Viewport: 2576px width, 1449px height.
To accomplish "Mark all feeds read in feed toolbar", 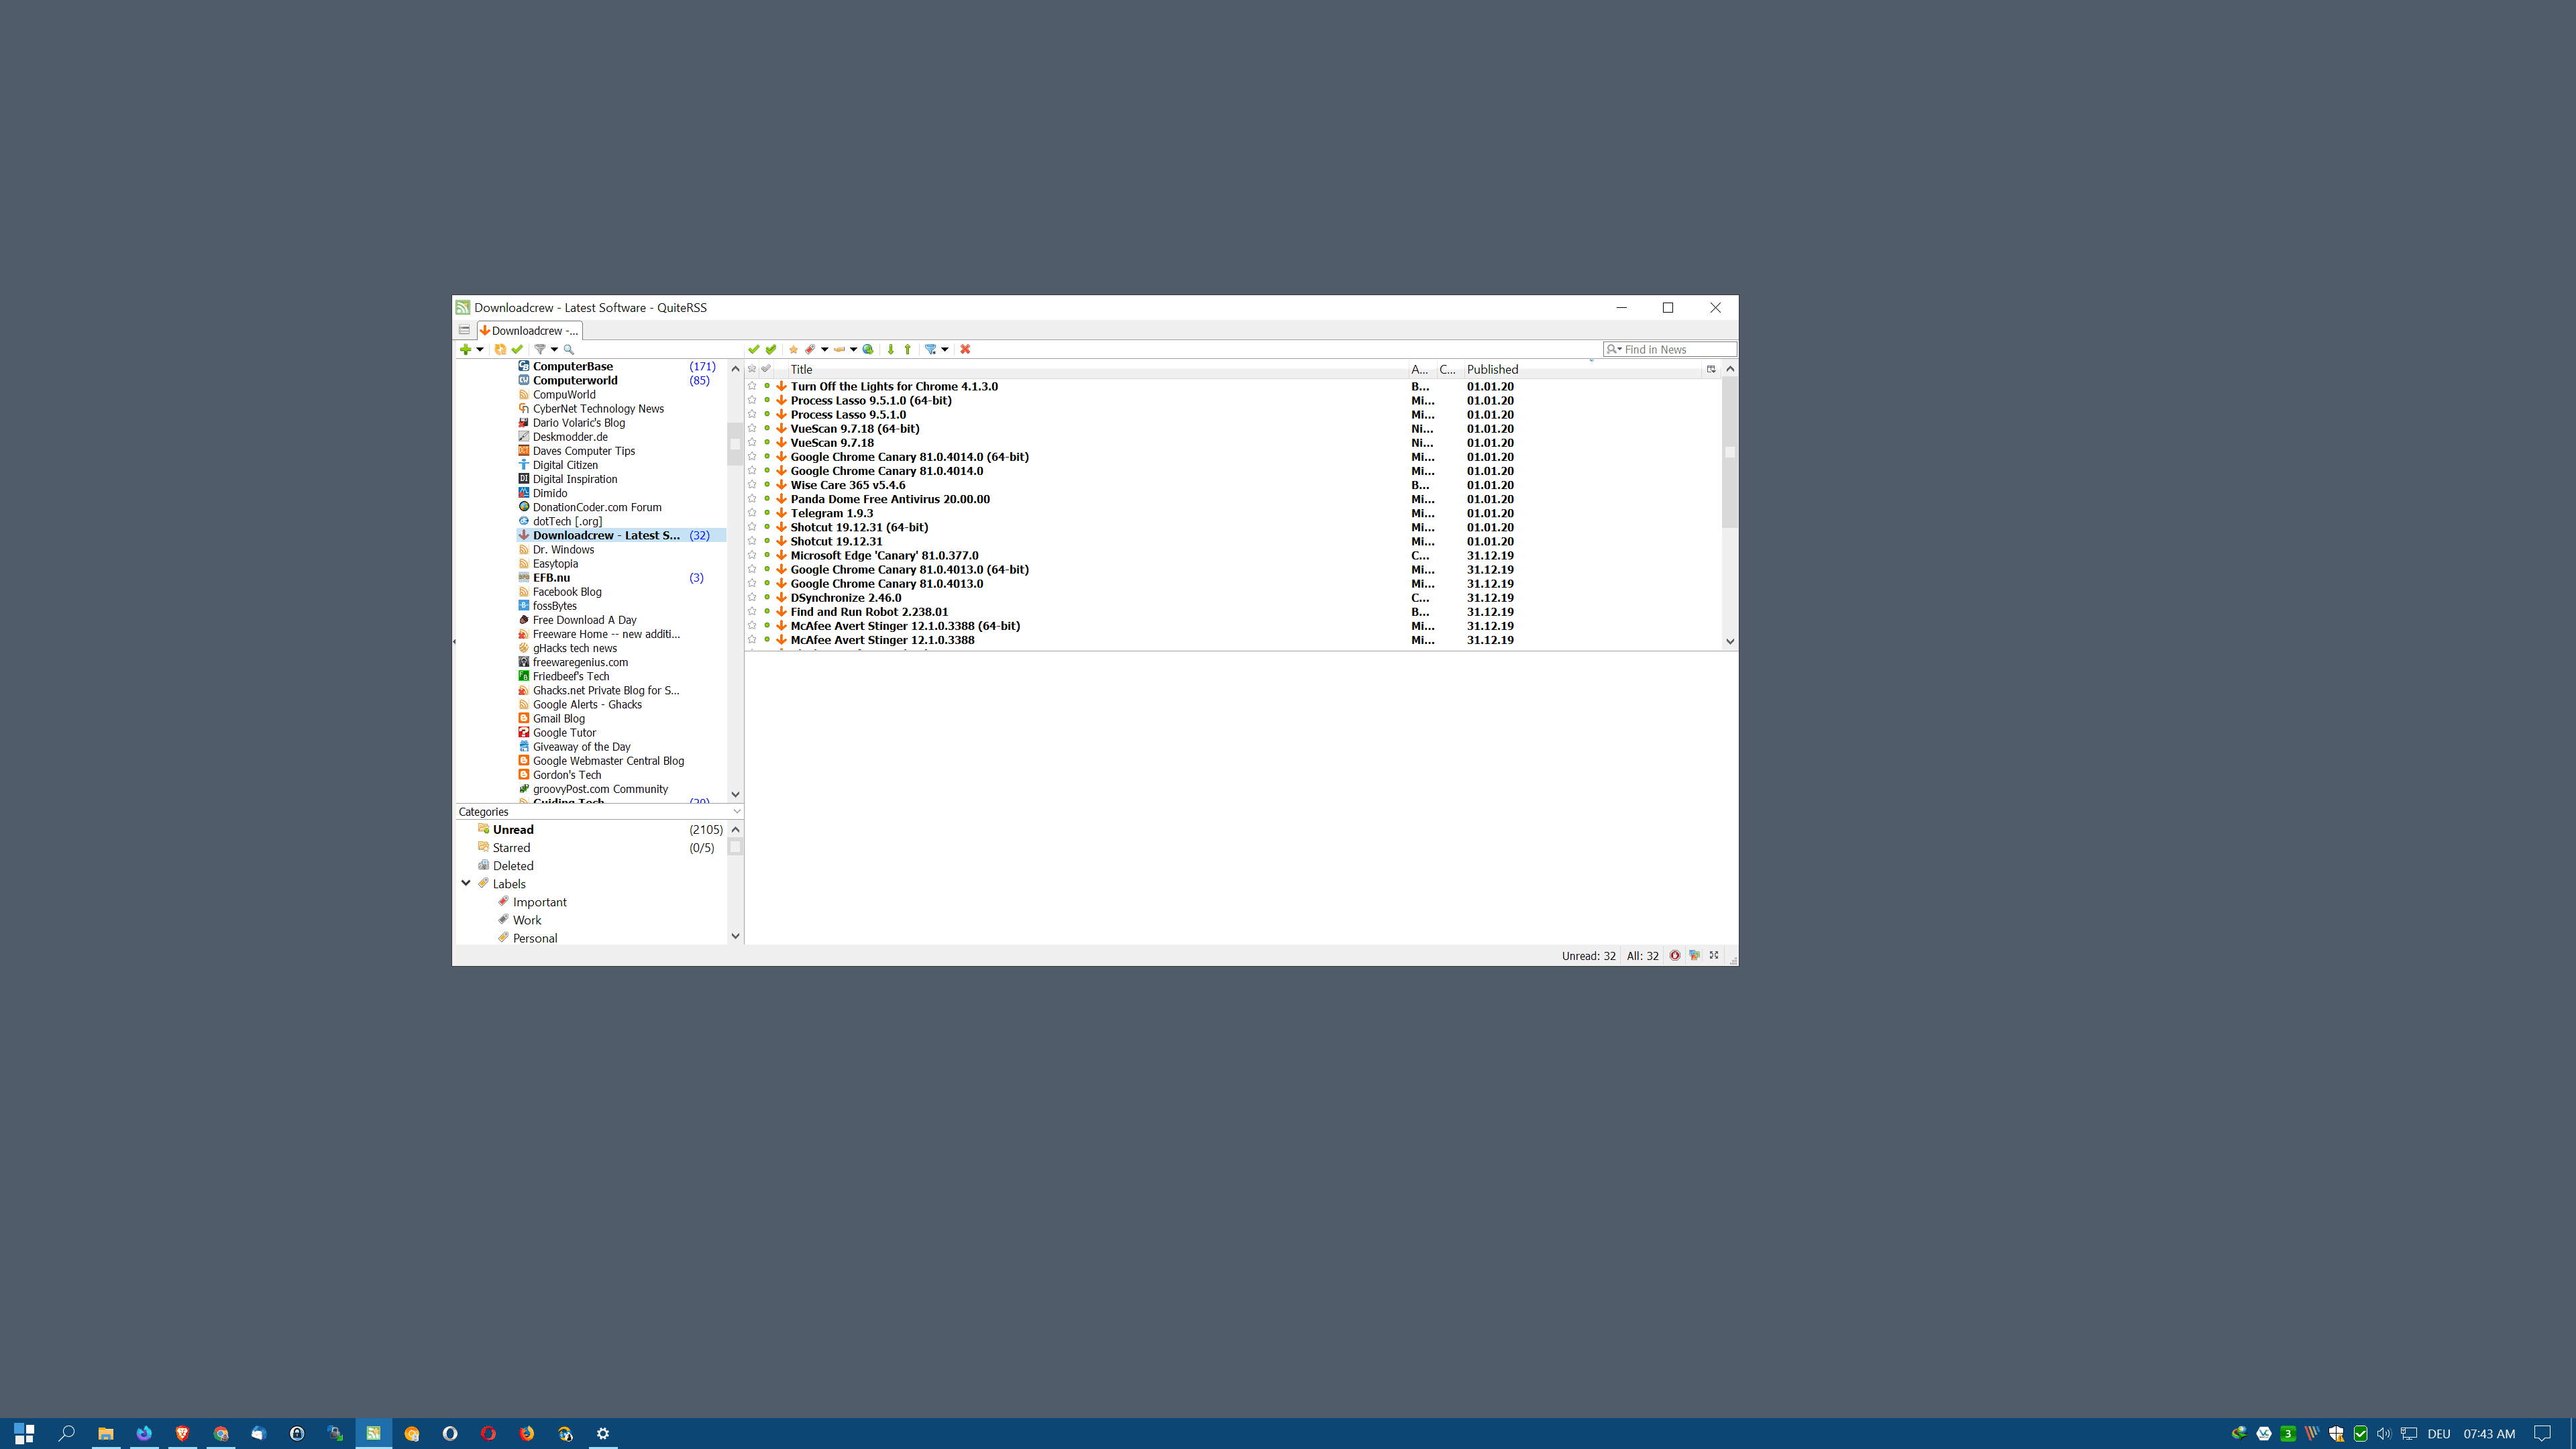I will pyautogui.click(x=517, y=349).
